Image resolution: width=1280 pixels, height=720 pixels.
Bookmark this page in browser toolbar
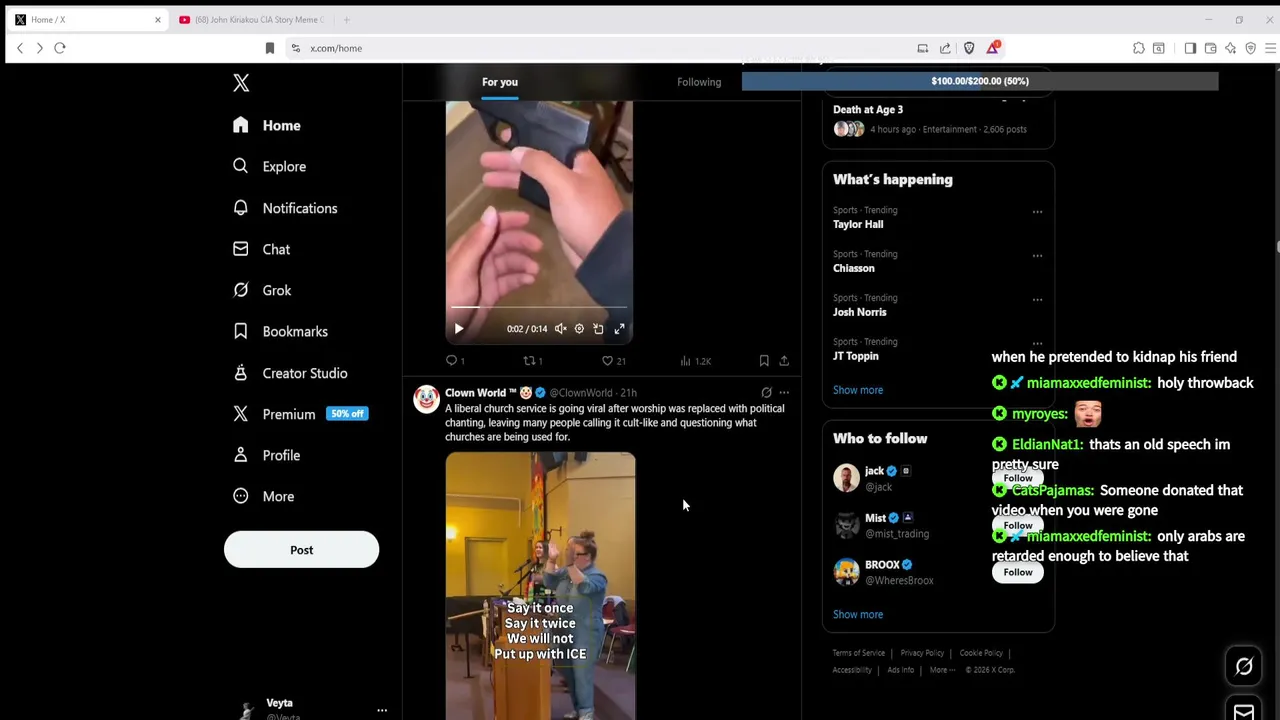coord(269,48)
